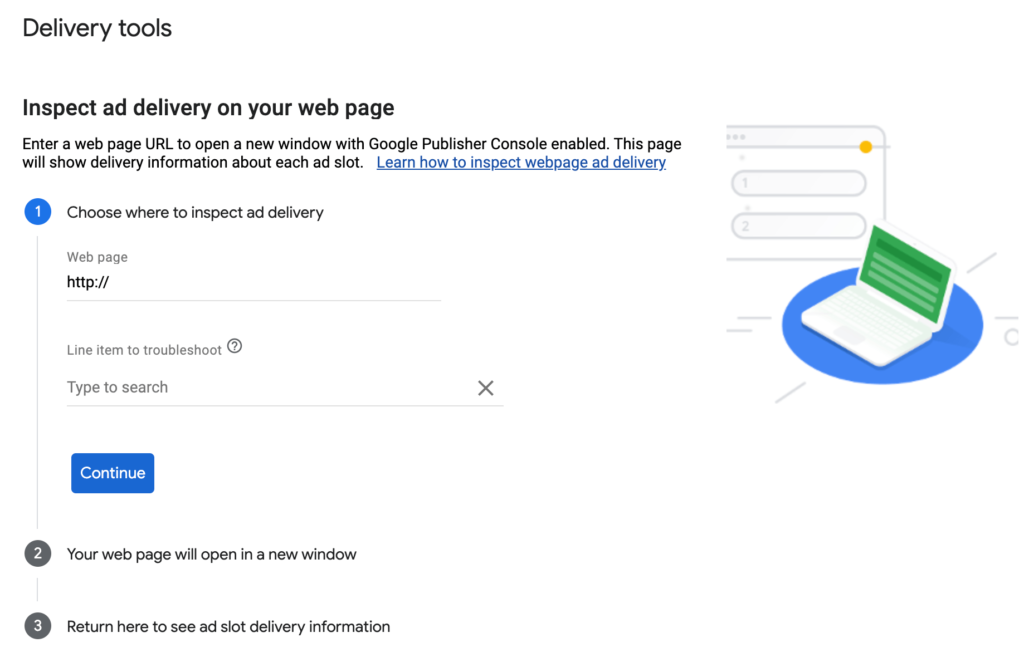Click the step 2 number circle

click(x=37, y=554)
